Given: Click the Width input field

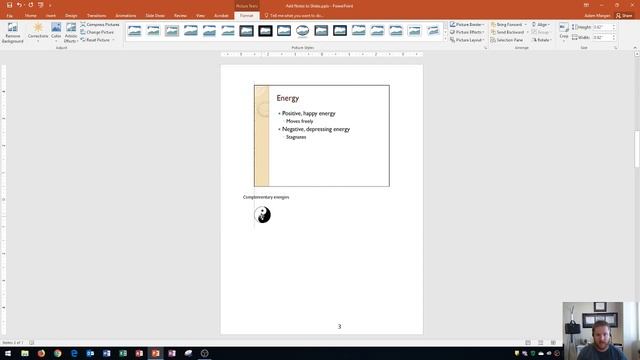Looking at the screenshot, I should click(602, 37).
